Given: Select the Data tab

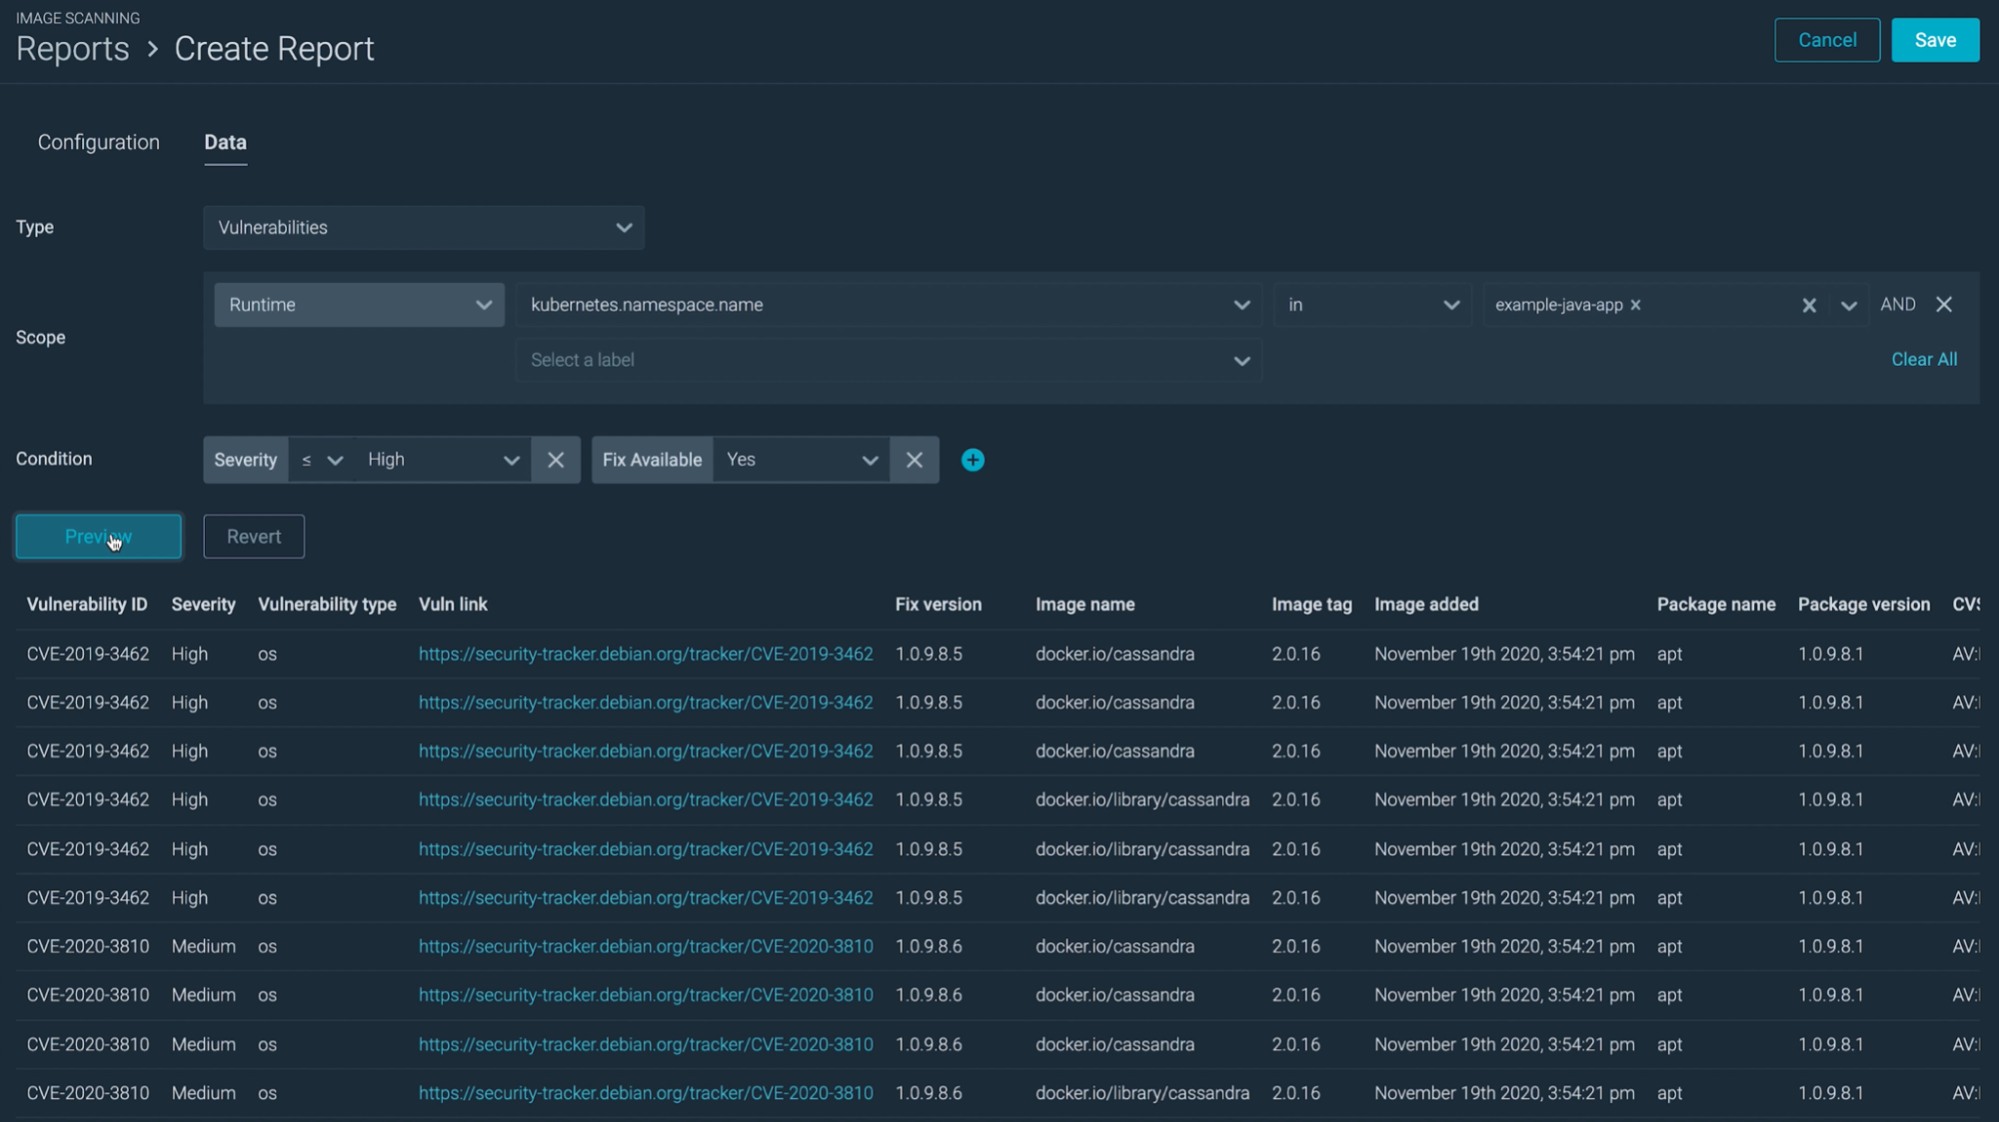Looking at the screenshot, I should click(225, 142).
